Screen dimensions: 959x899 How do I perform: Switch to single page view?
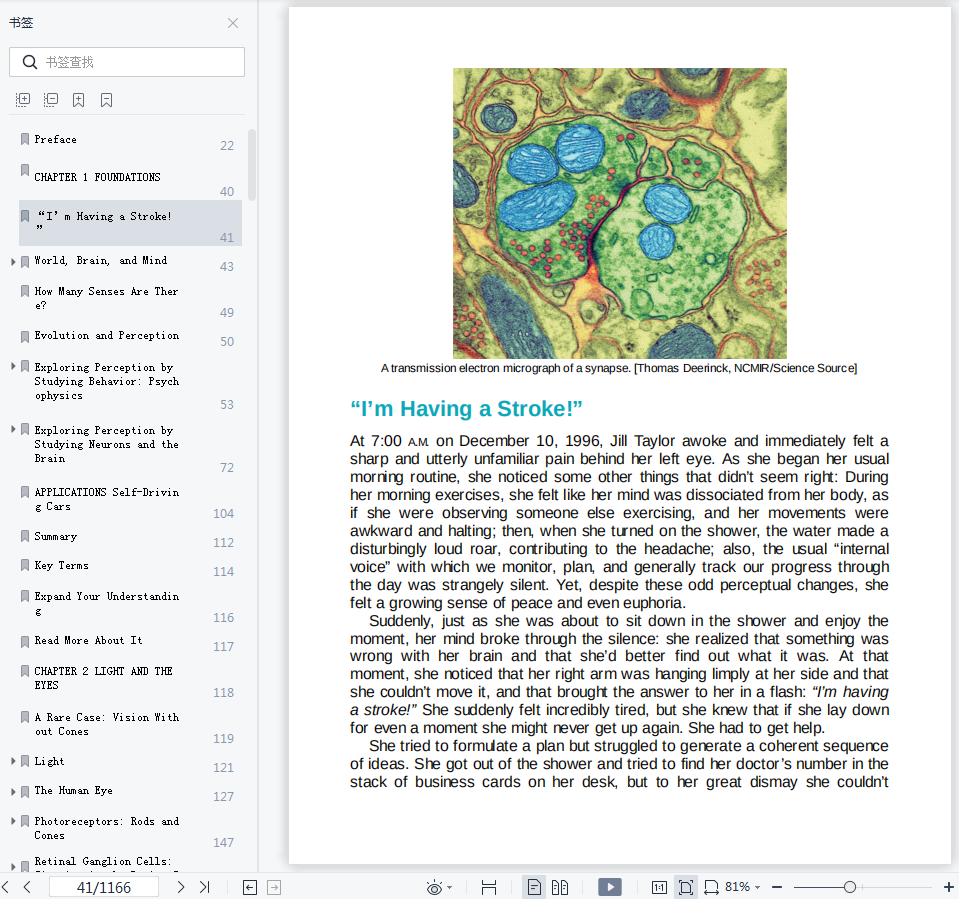[534, 887]
